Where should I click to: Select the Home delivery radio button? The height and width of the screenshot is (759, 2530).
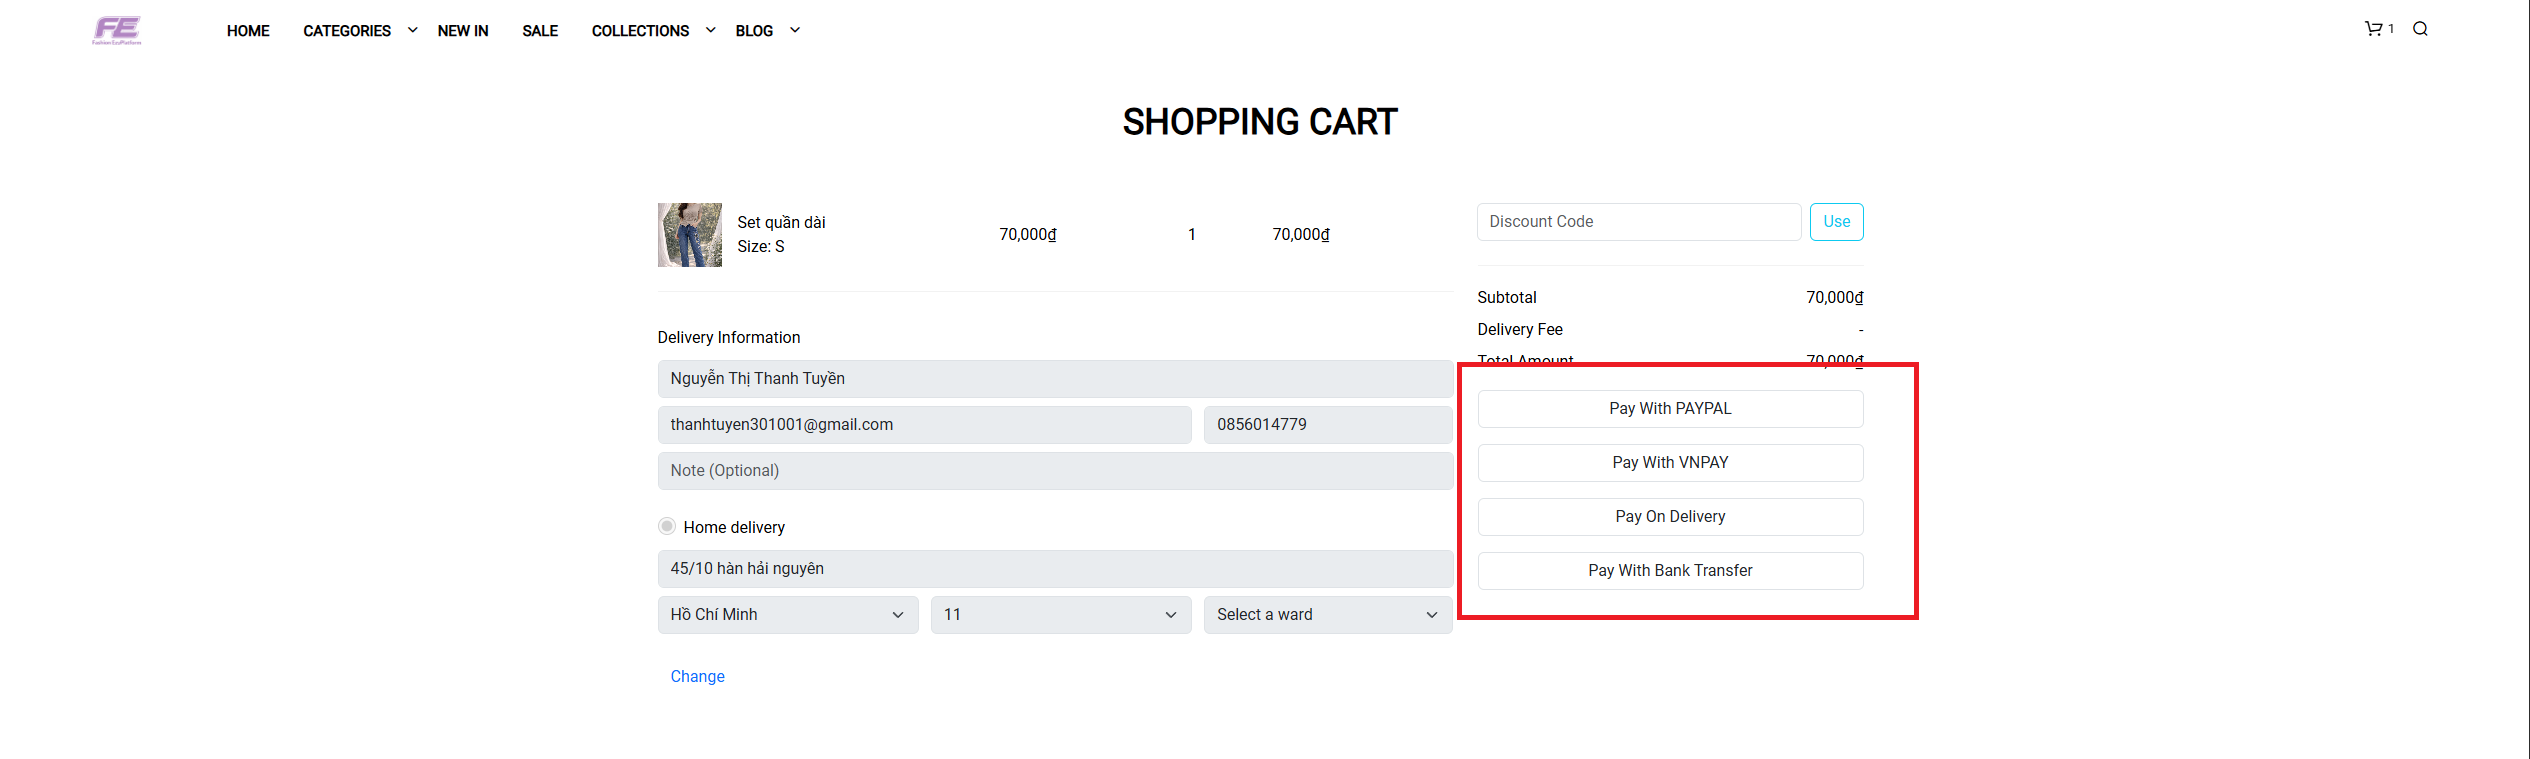point(667,527)
